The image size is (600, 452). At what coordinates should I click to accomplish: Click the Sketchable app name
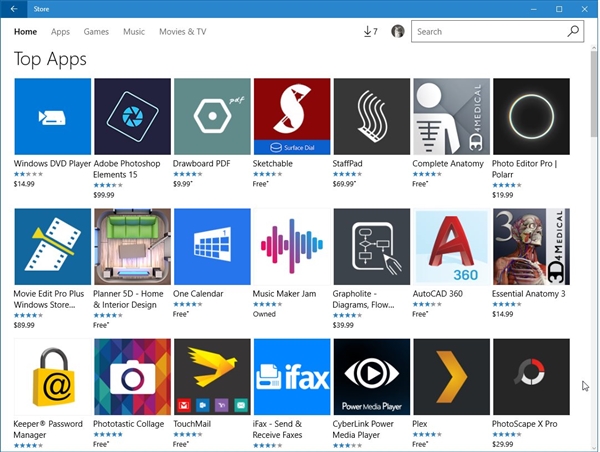pos(273,164)
